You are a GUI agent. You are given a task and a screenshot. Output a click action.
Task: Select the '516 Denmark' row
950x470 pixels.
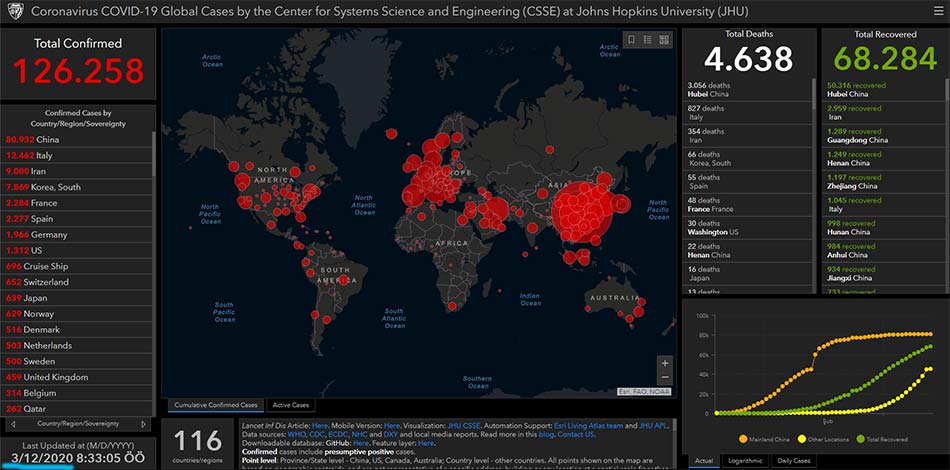[76, 329]
